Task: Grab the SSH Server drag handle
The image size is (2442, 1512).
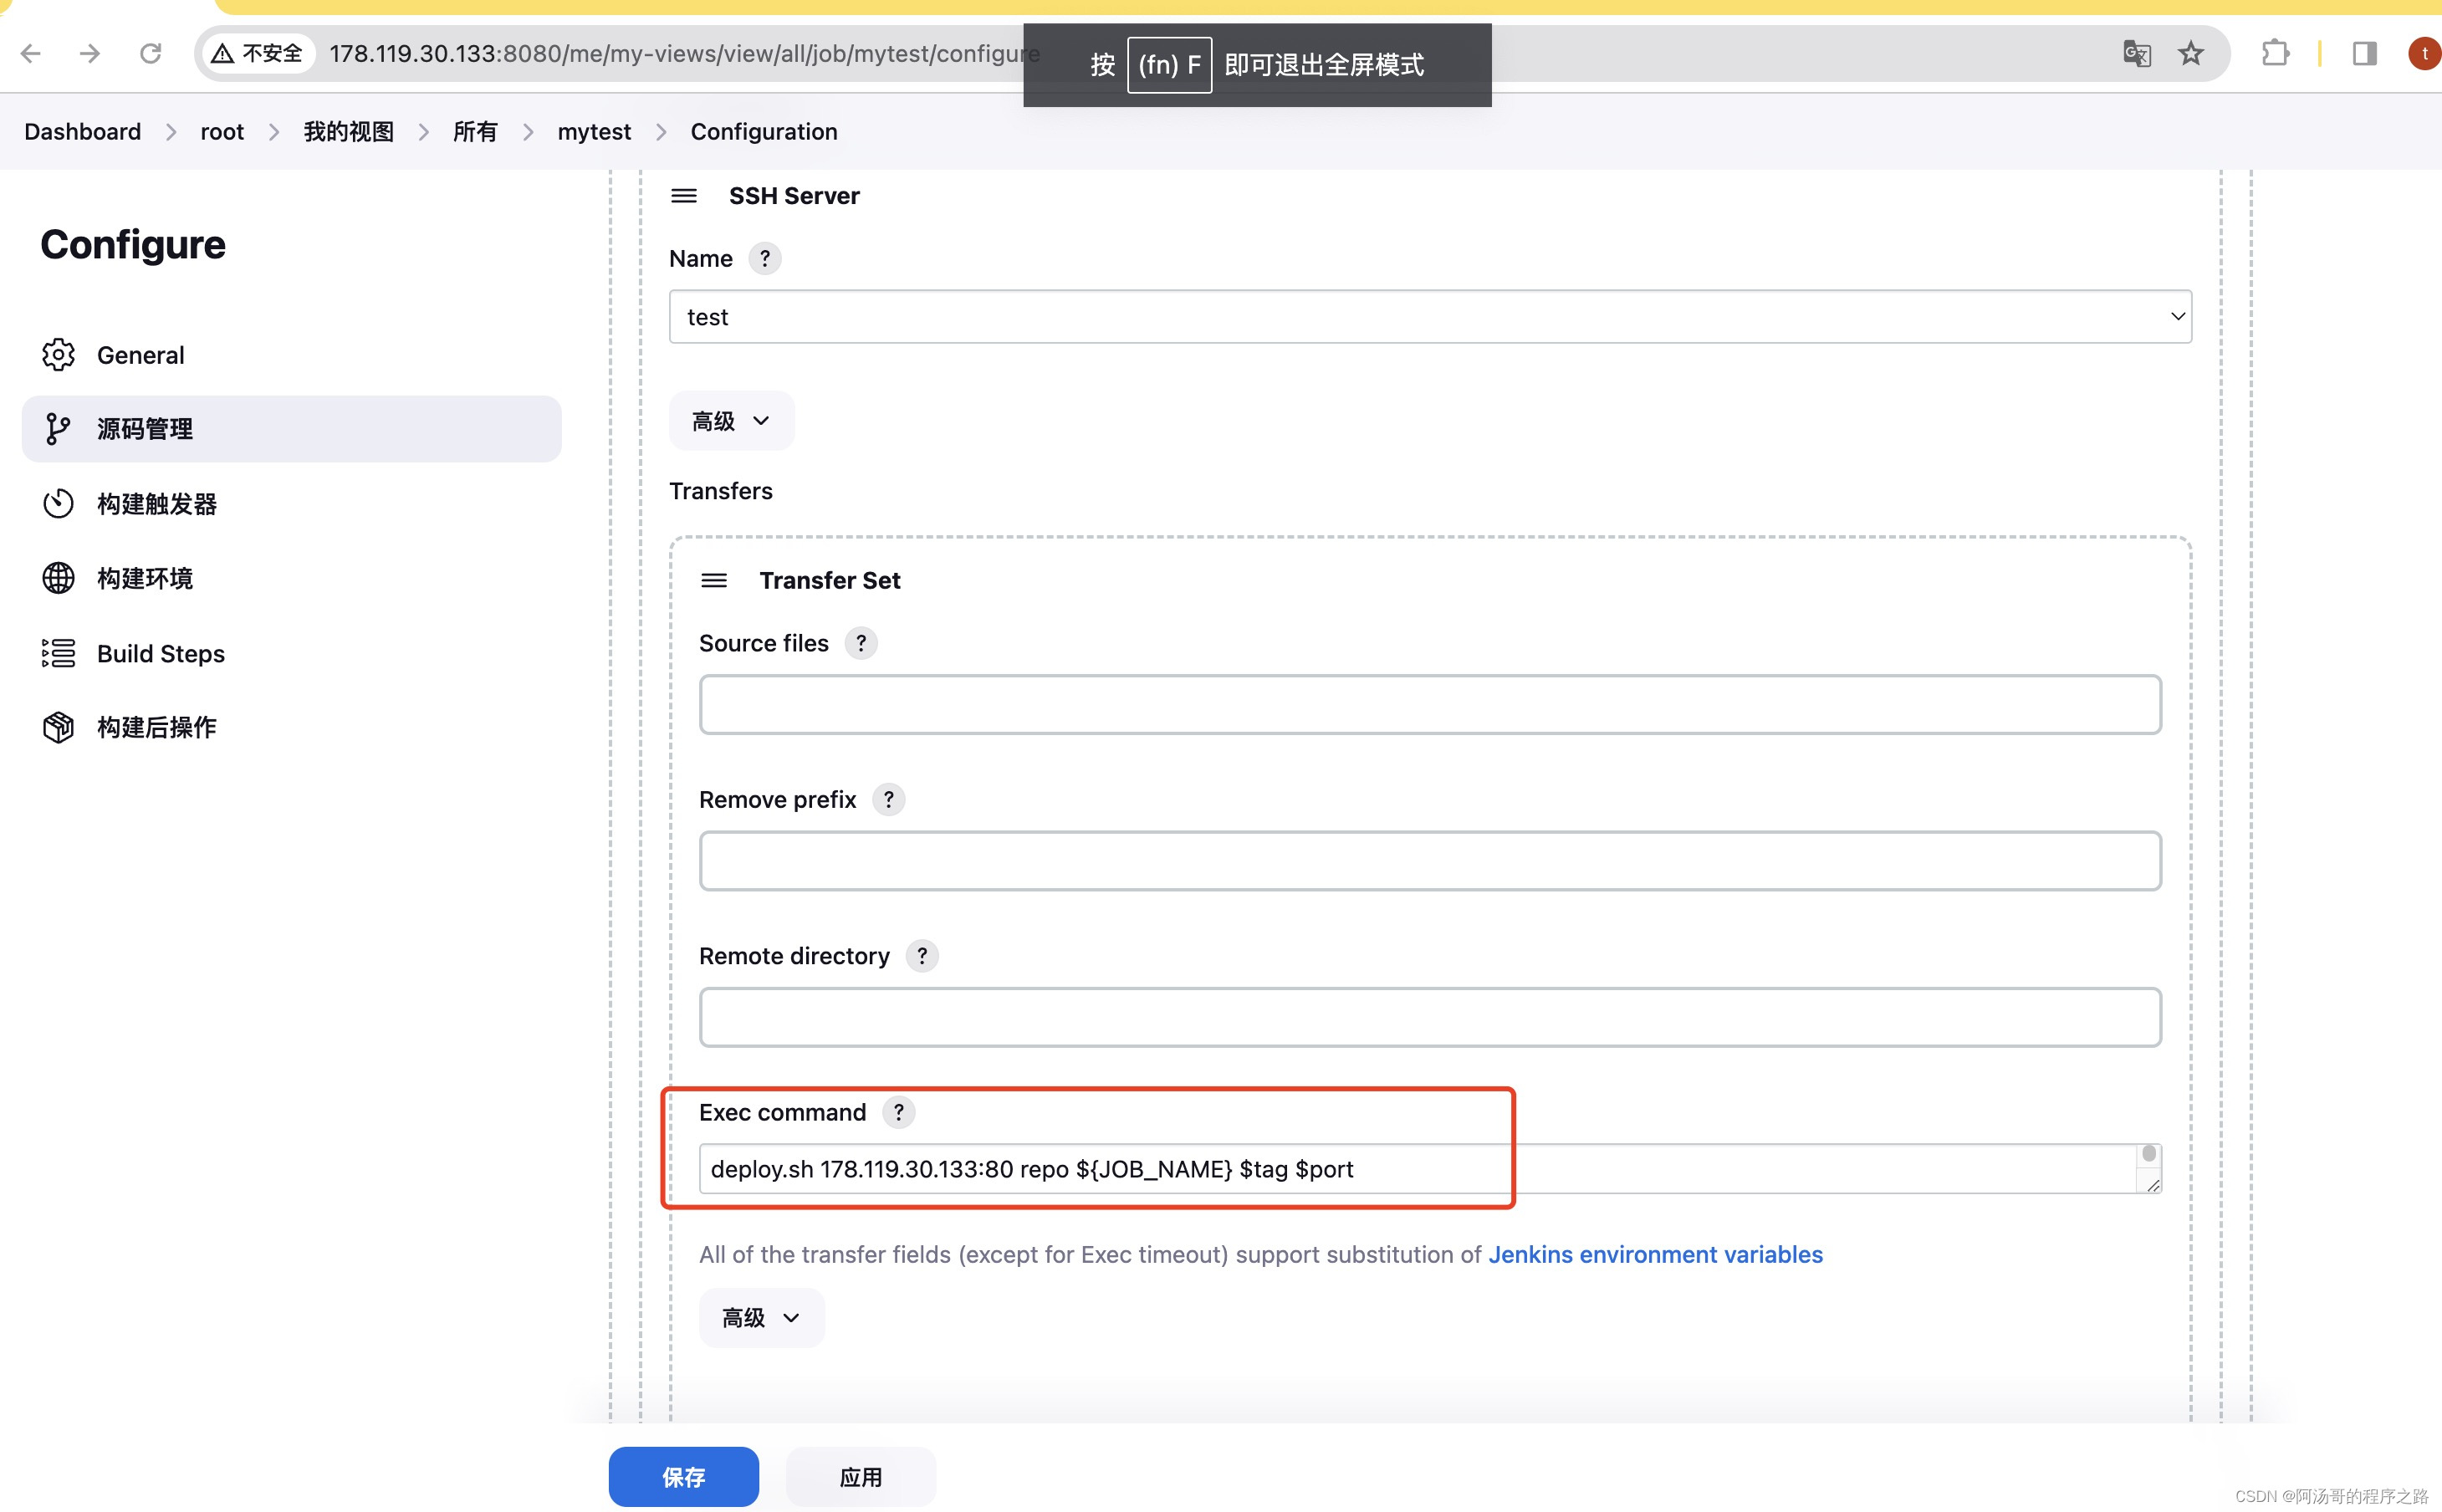Action: (x=684, y=196)
